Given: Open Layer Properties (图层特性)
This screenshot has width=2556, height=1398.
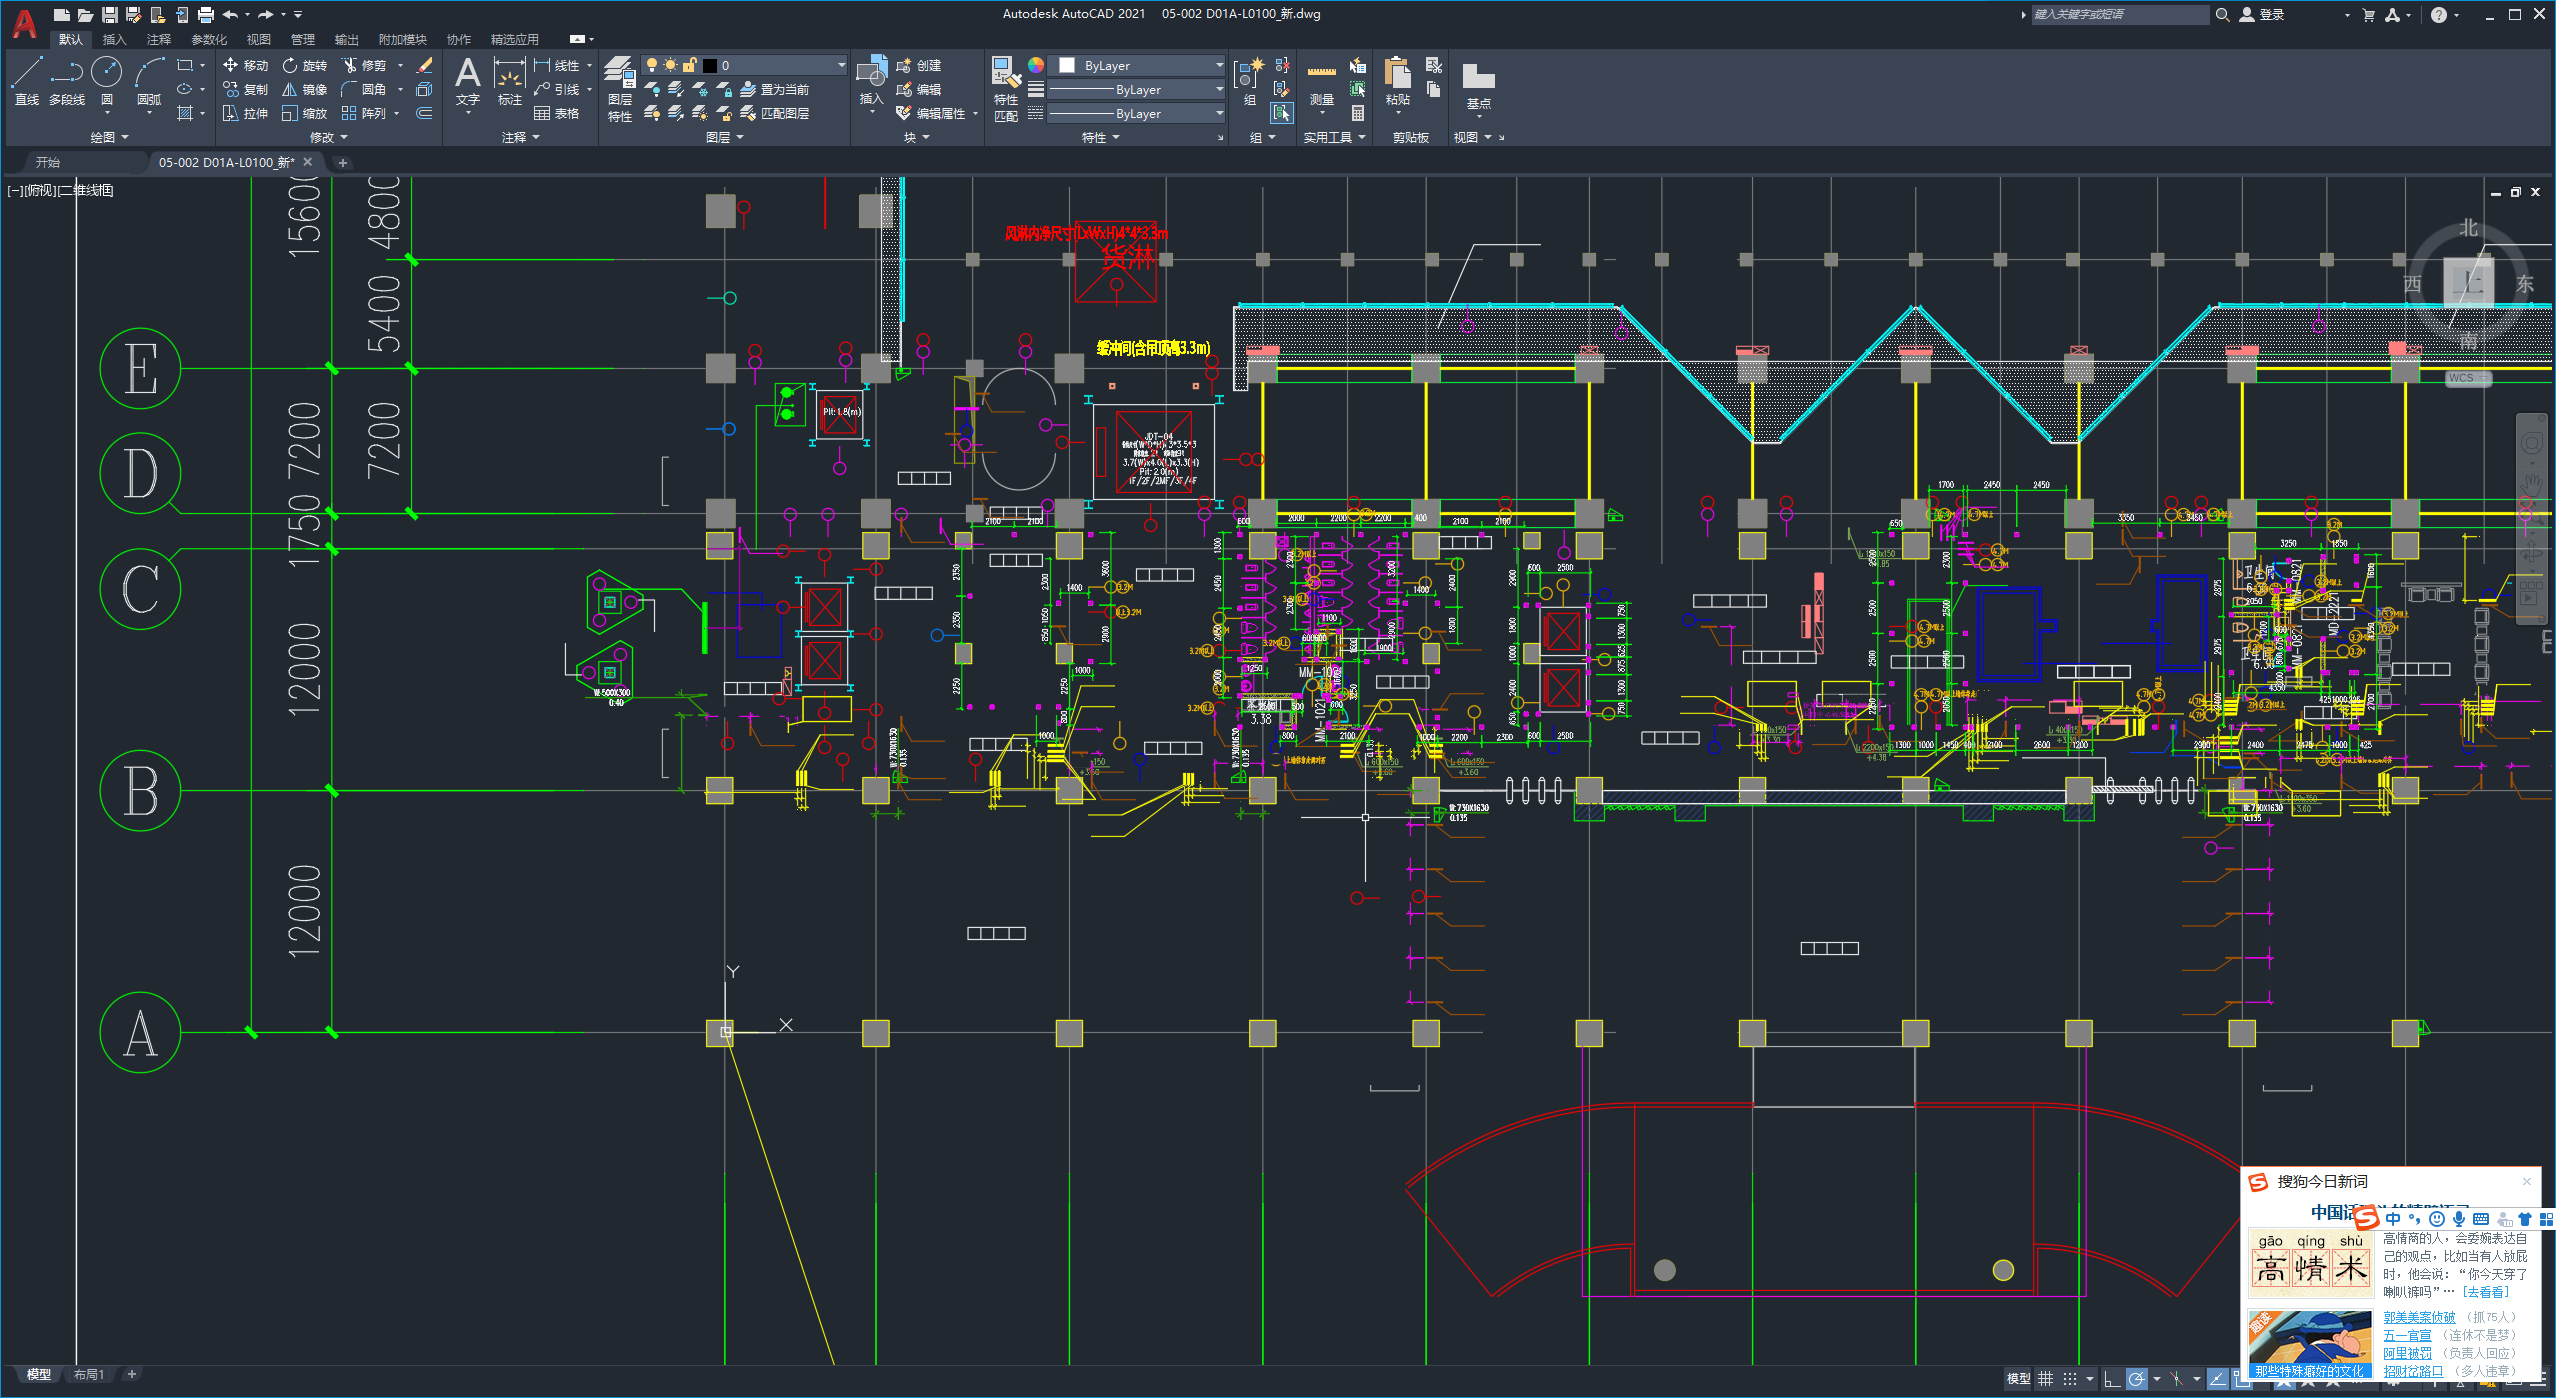Looking at the screenshot, I should (620, 88).
